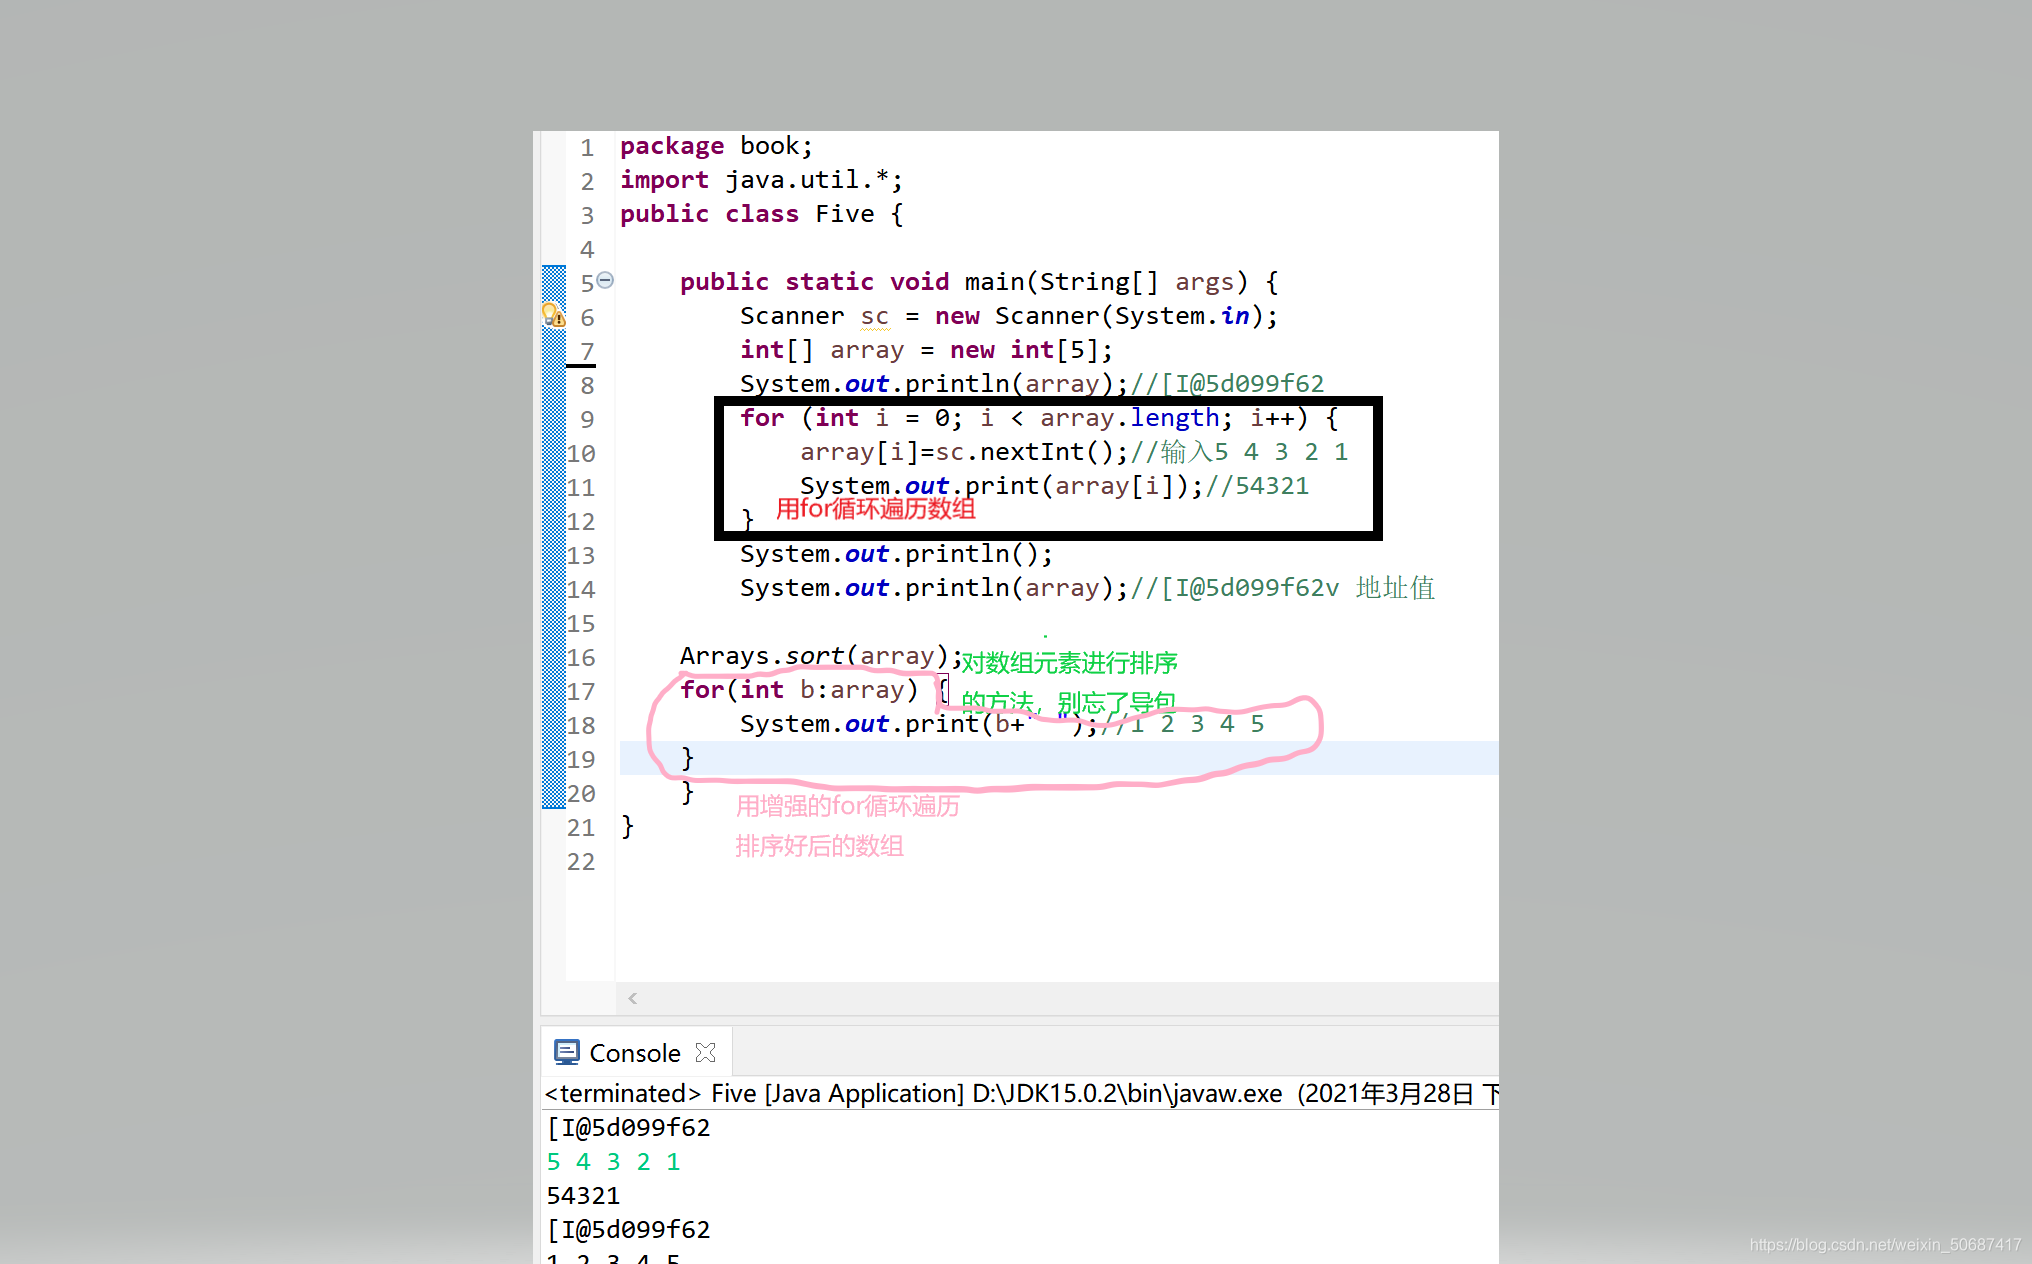2032x1264 pixels.
Task: Click the empty 'System.out.println();' on line 13
Action: (x=896, y=554)
